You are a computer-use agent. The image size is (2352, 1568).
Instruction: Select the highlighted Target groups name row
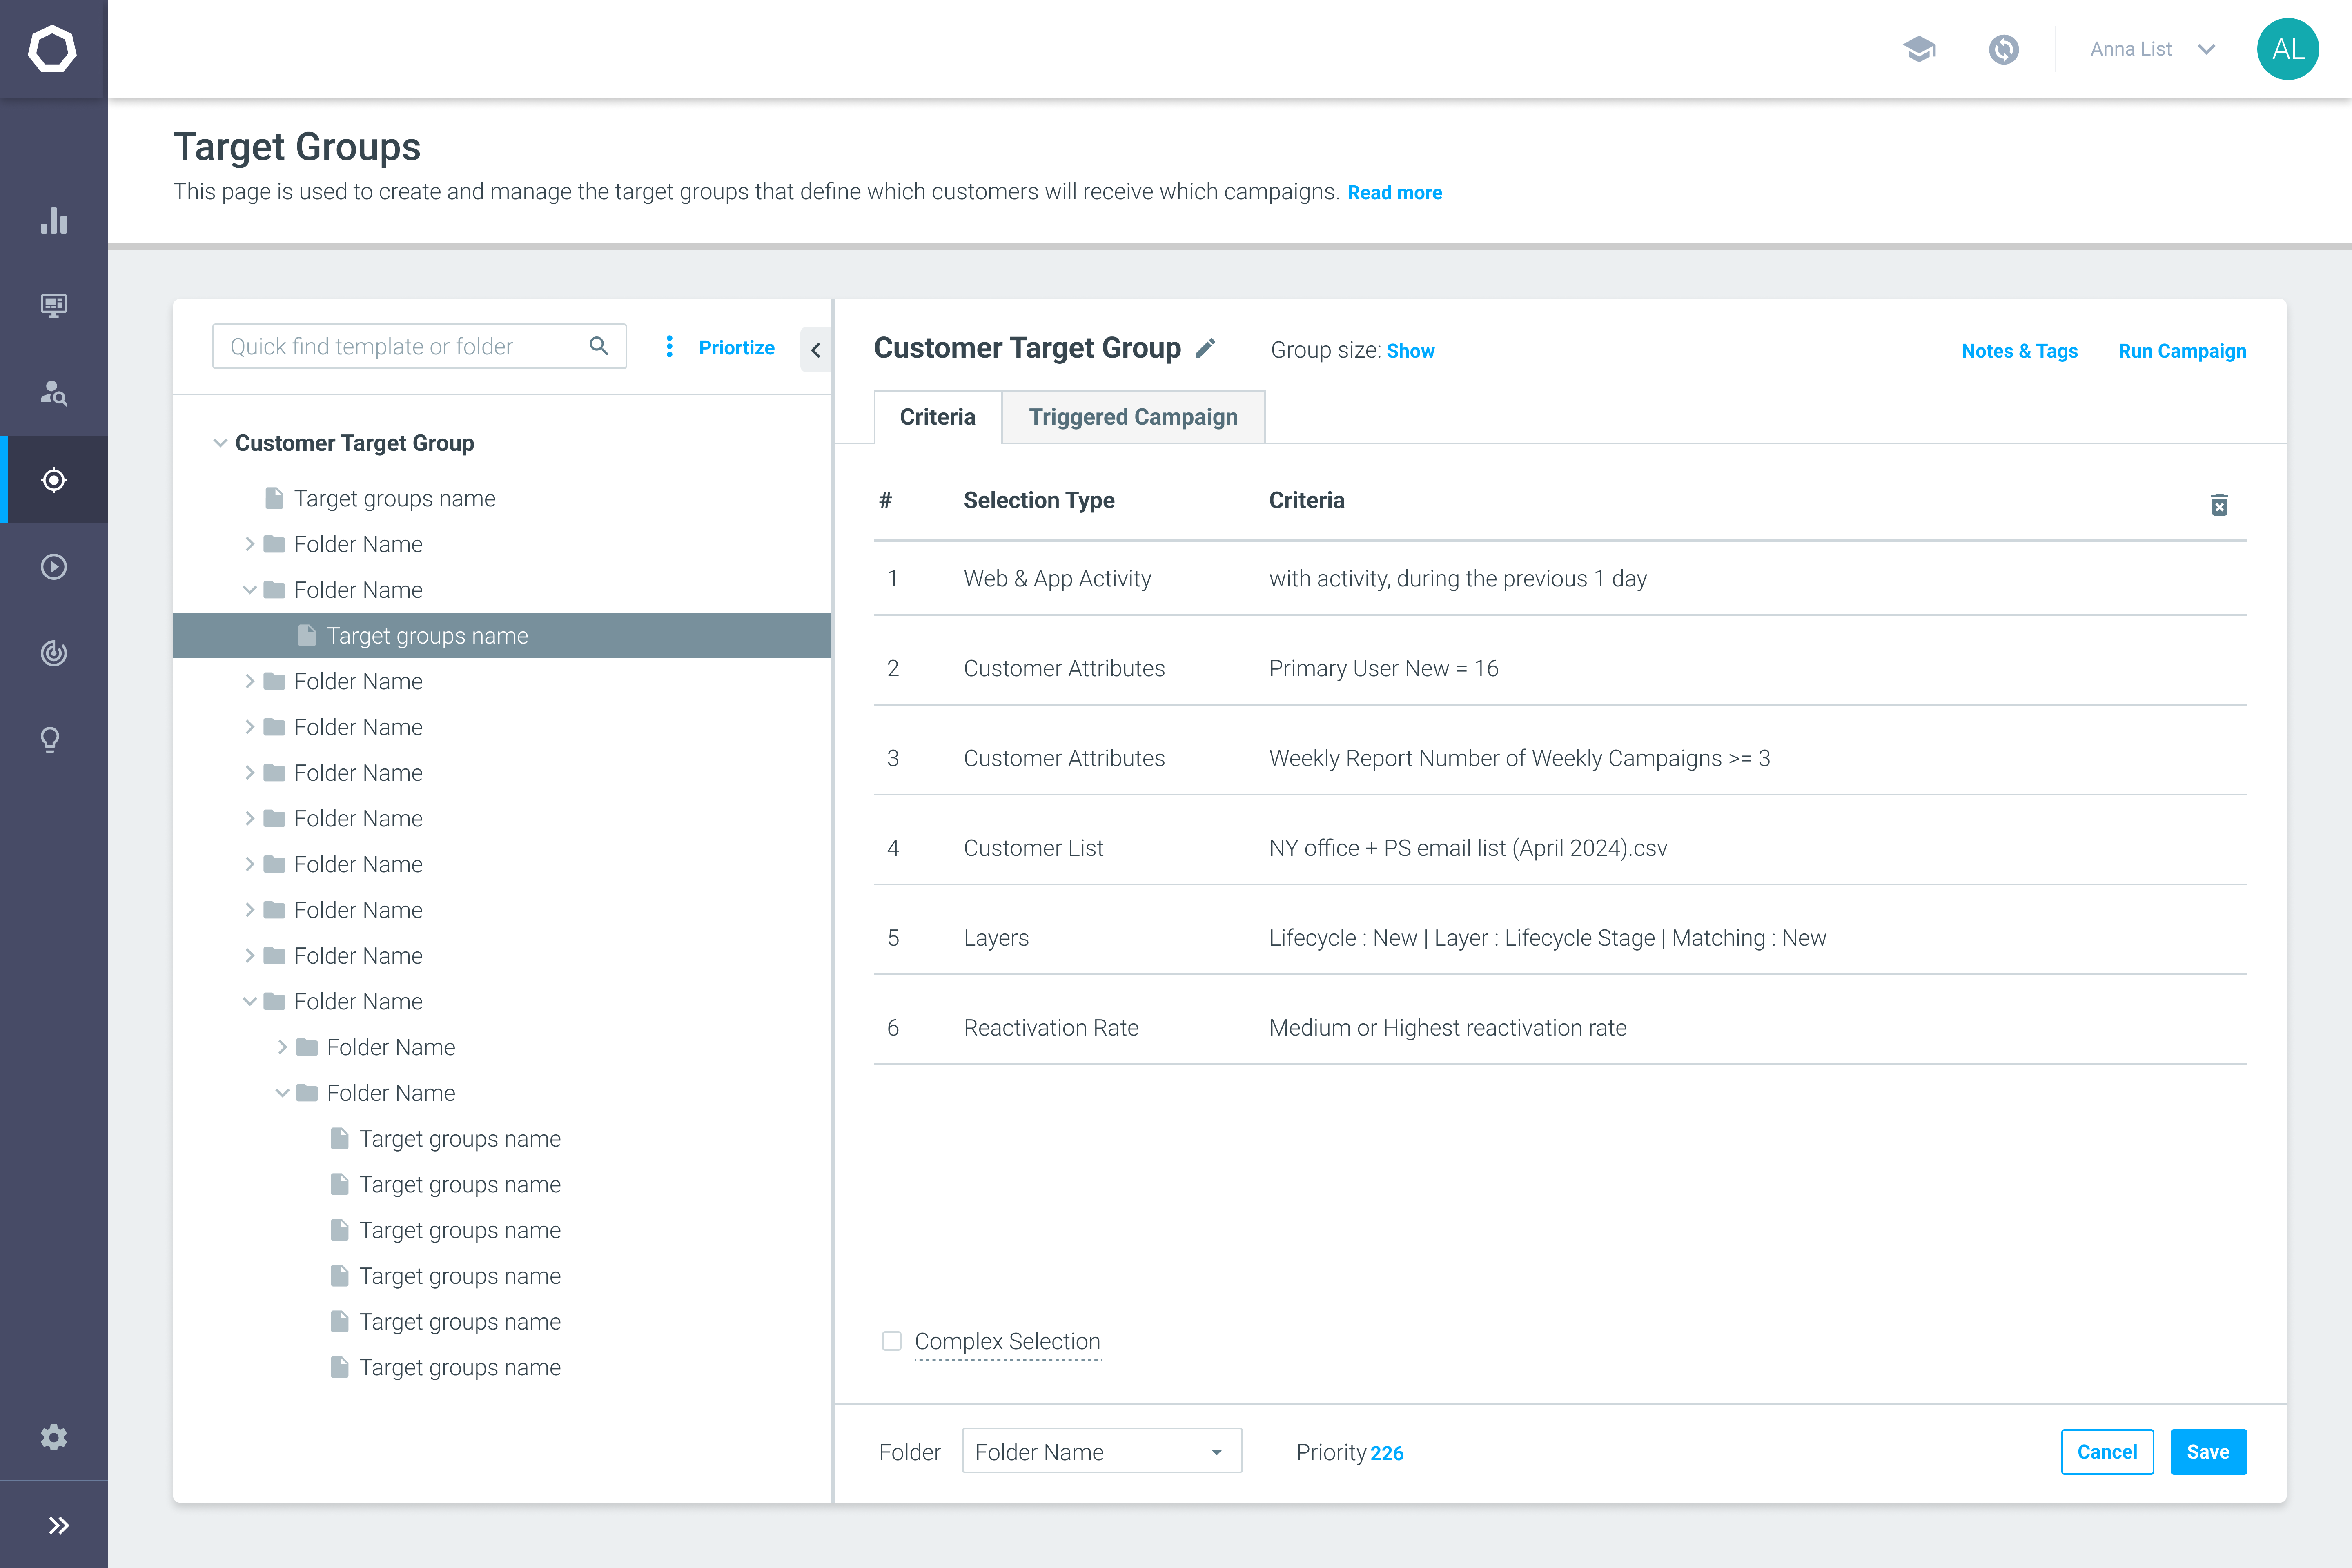(x=502, y=635)
